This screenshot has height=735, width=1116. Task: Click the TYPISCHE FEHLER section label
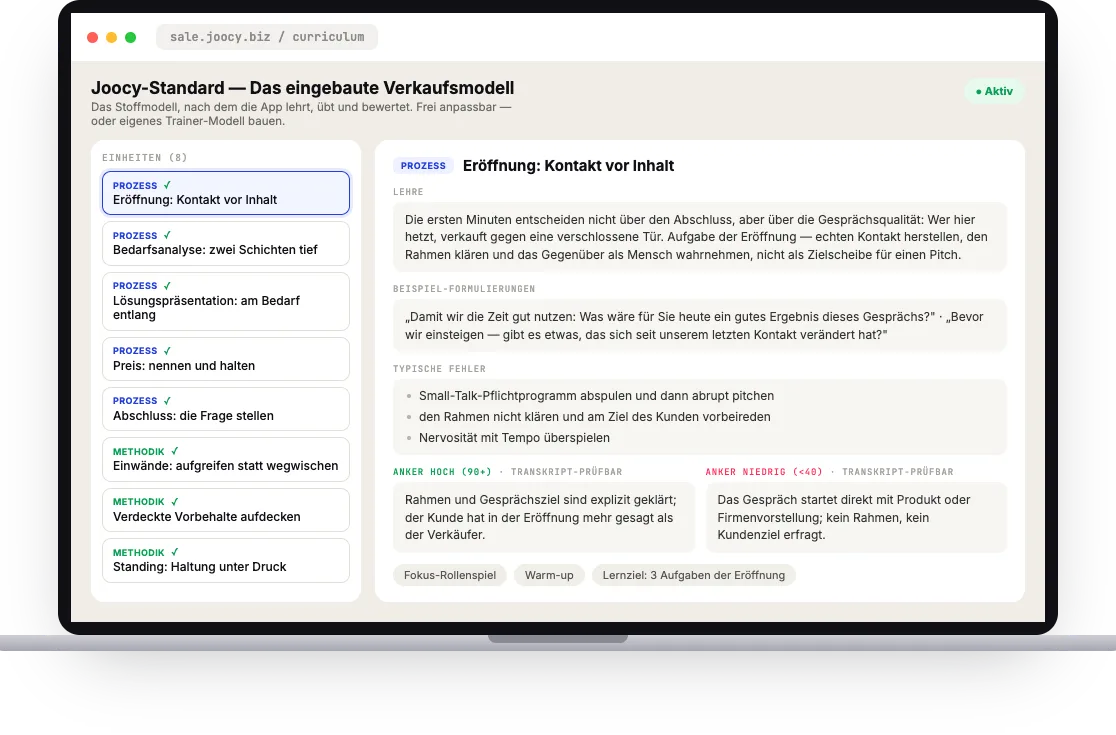[x=439, y=369]
